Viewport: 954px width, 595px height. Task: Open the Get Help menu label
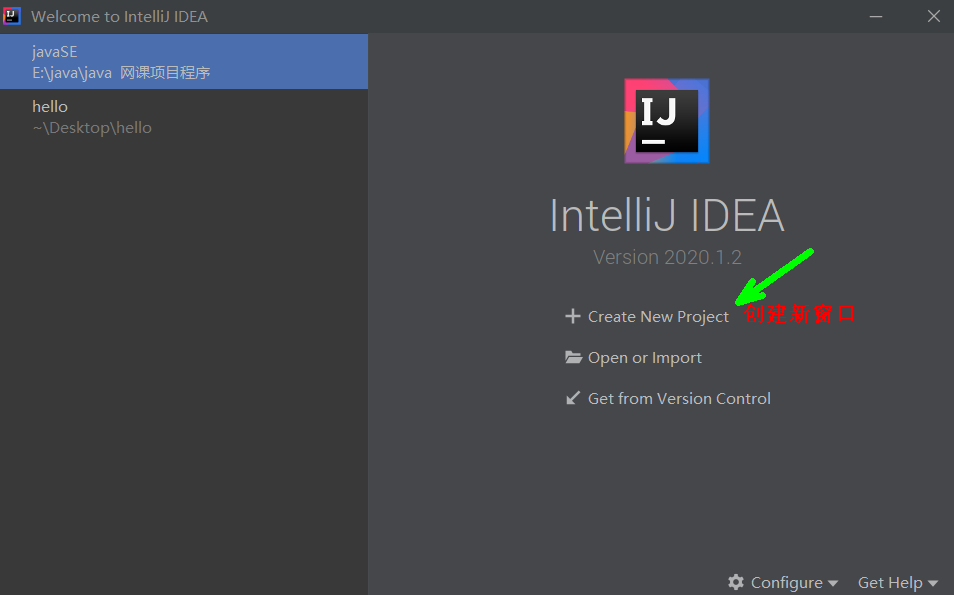coord(889,582)
